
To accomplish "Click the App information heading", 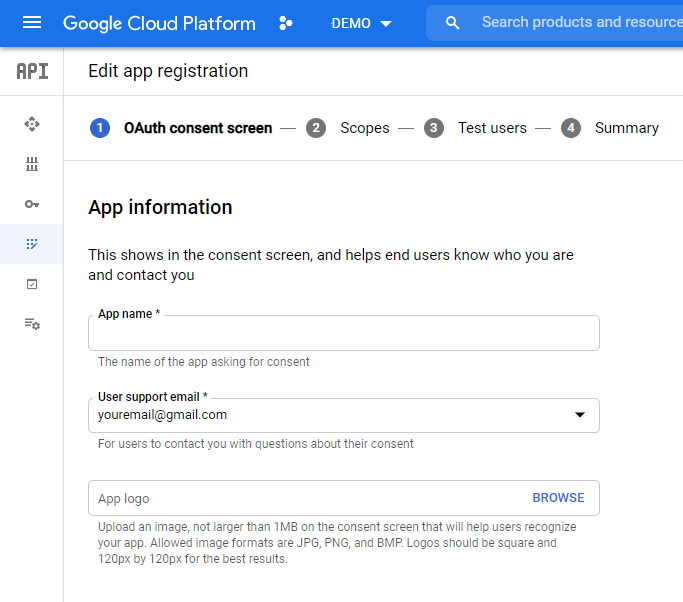I will click(x=160, y=207).
